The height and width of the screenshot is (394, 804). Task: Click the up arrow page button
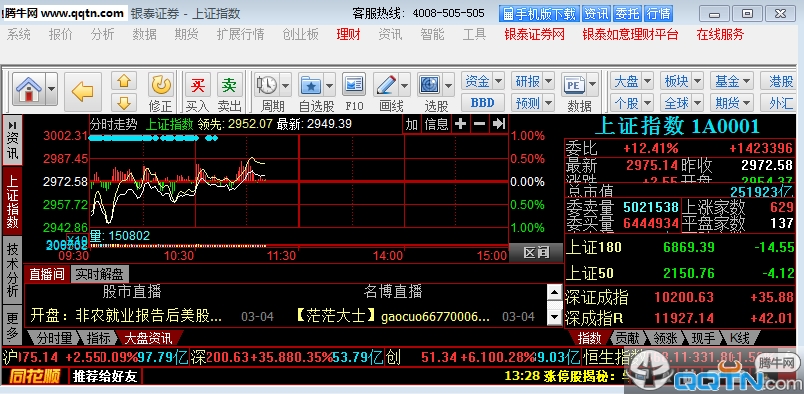(124, 81)
